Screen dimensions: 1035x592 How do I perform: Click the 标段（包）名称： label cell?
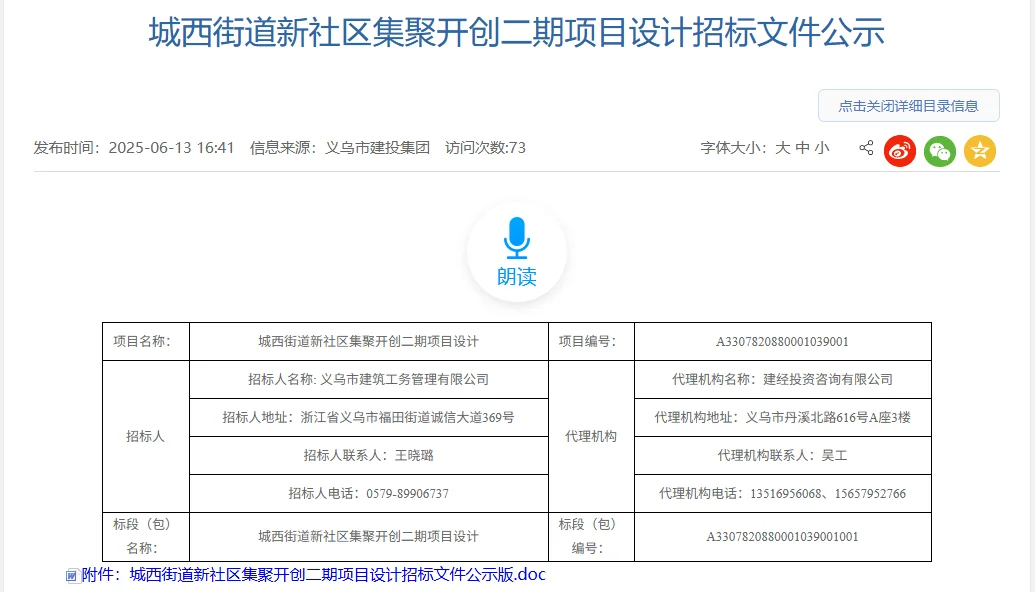[146, 537]
